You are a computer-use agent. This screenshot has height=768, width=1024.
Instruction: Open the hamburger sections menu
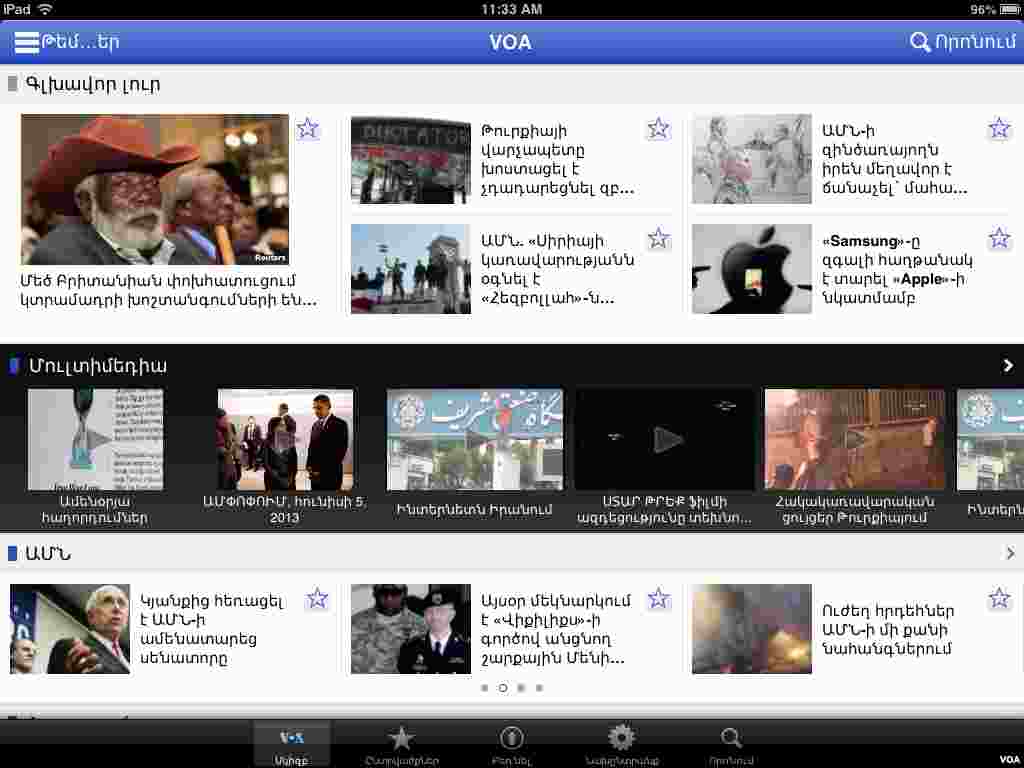[26, 42]
